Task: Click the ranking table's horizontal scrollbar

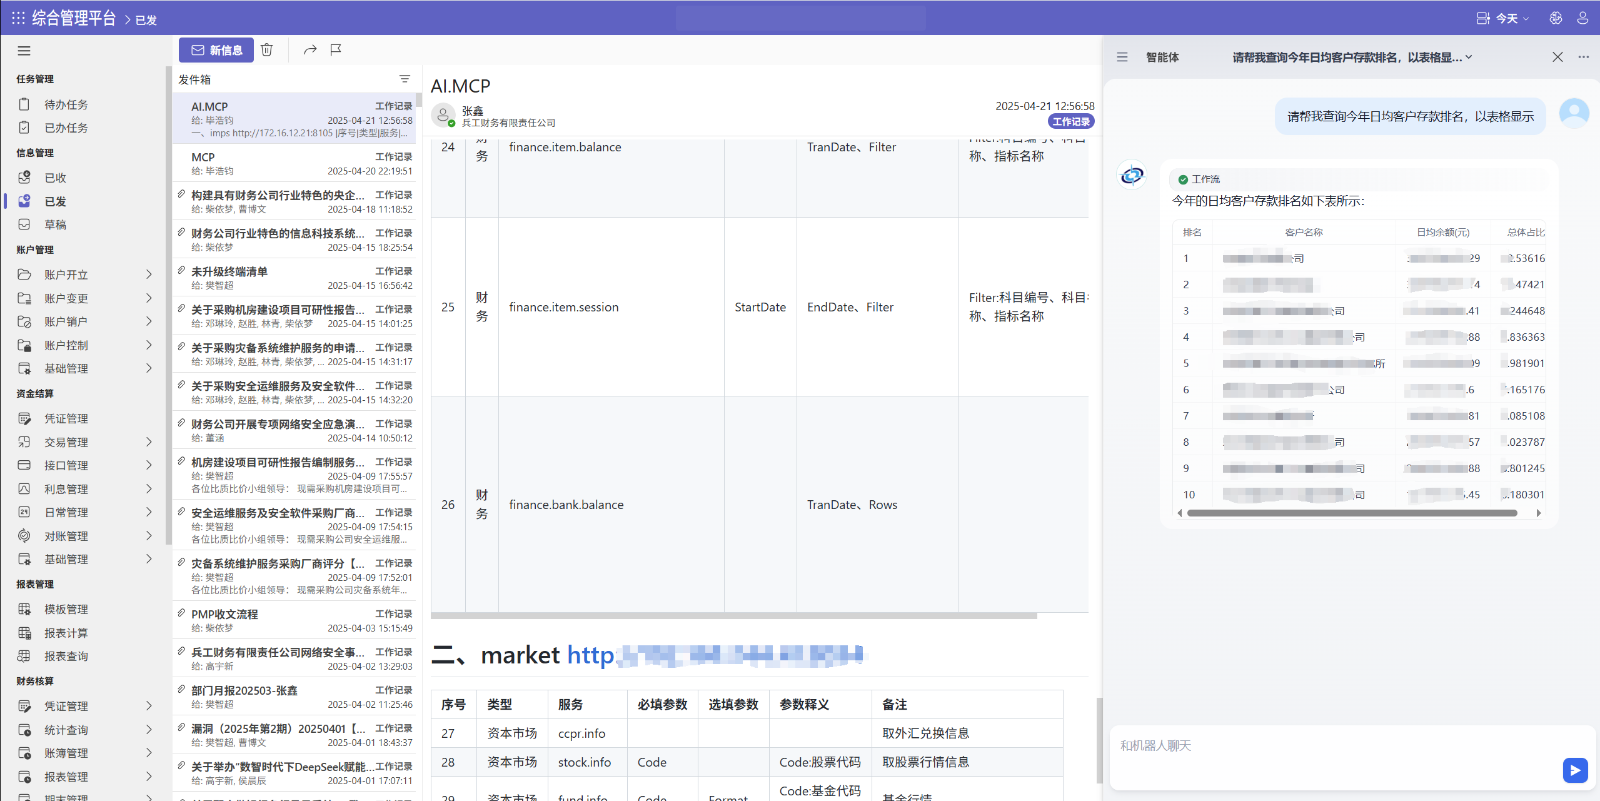Action: 1351,513
